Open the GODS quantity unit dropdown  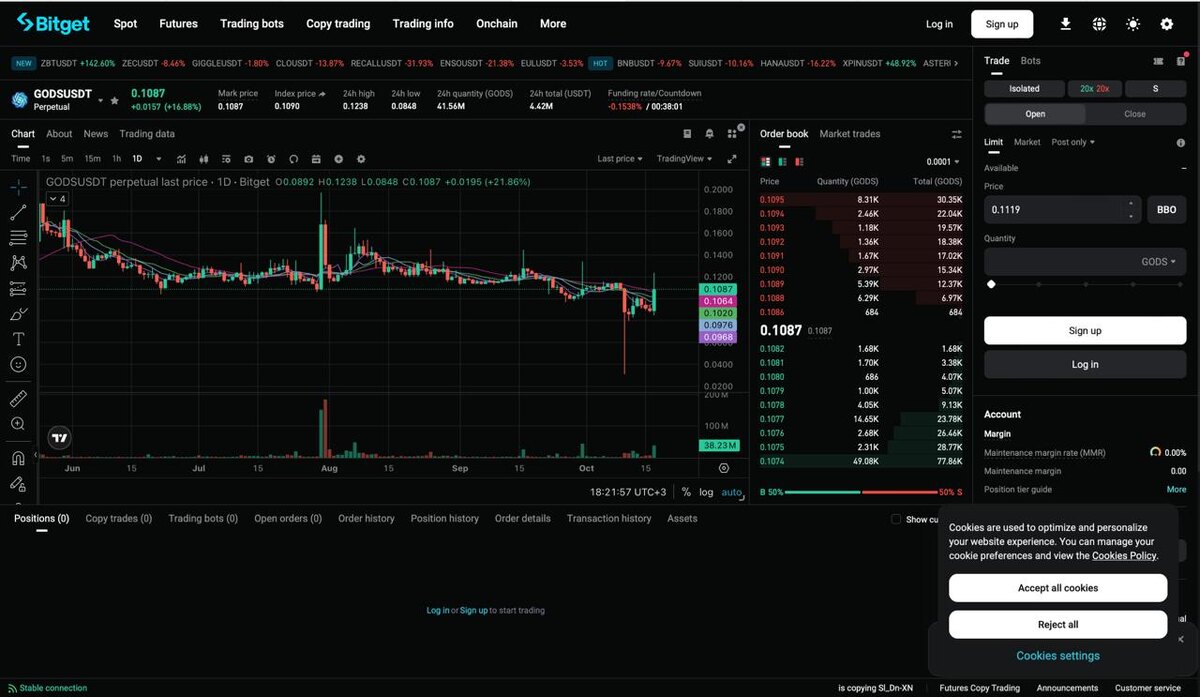[1160, 262]
